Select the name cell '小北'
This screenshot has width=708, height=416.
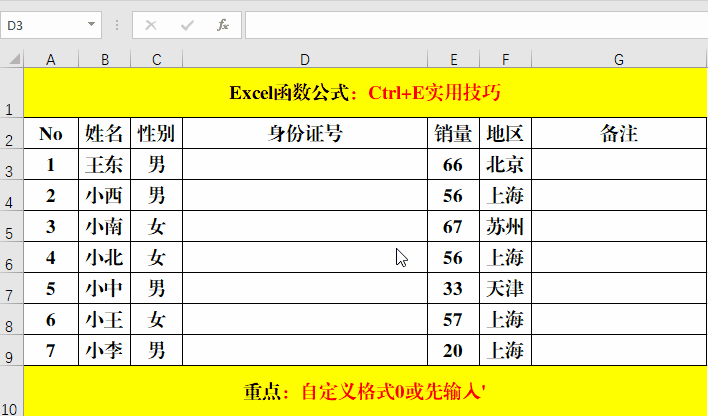pos(105,257)
